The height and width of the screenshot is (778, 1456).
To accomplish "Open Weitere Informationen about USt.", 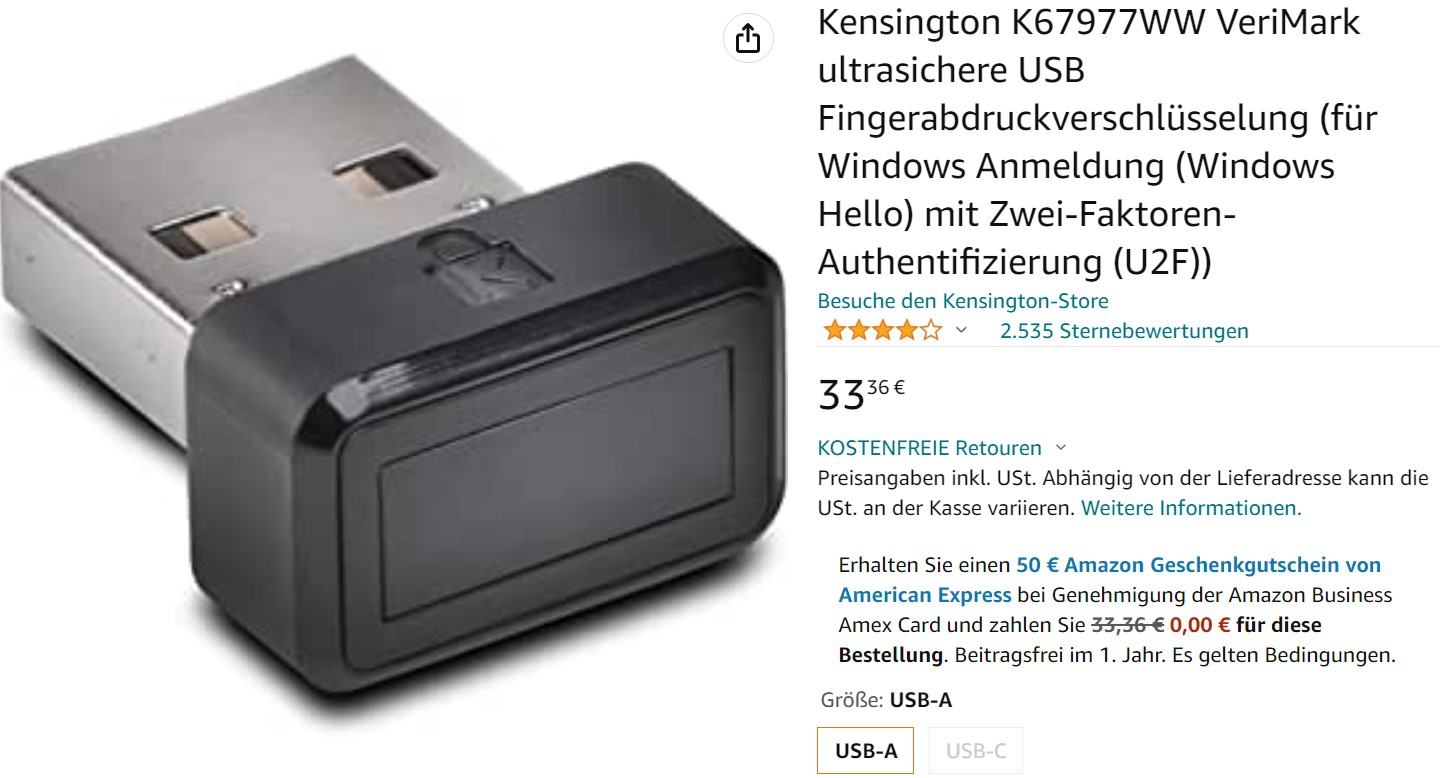I will 1191,508.
